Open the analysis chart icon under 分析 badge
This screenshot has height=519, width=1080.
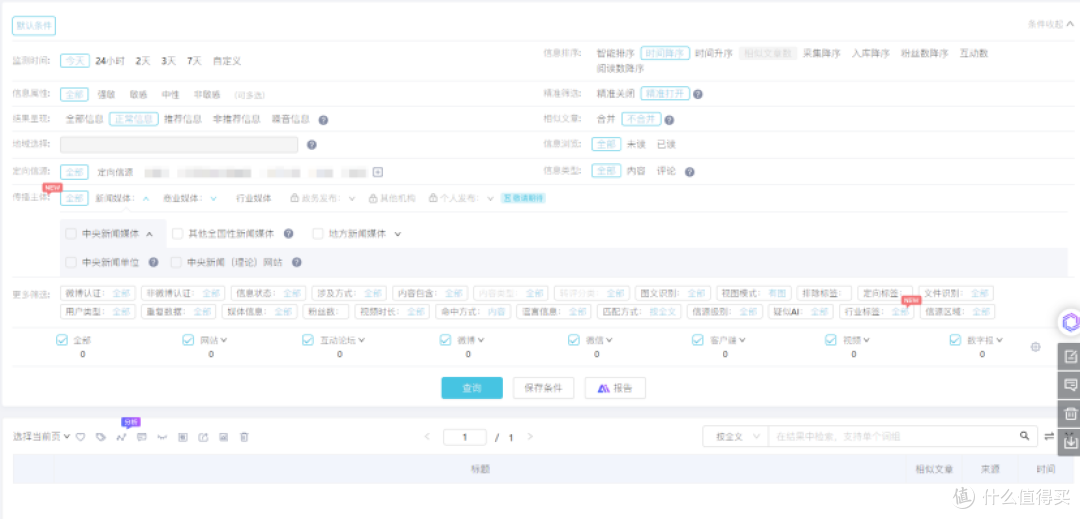pos(122,436)
